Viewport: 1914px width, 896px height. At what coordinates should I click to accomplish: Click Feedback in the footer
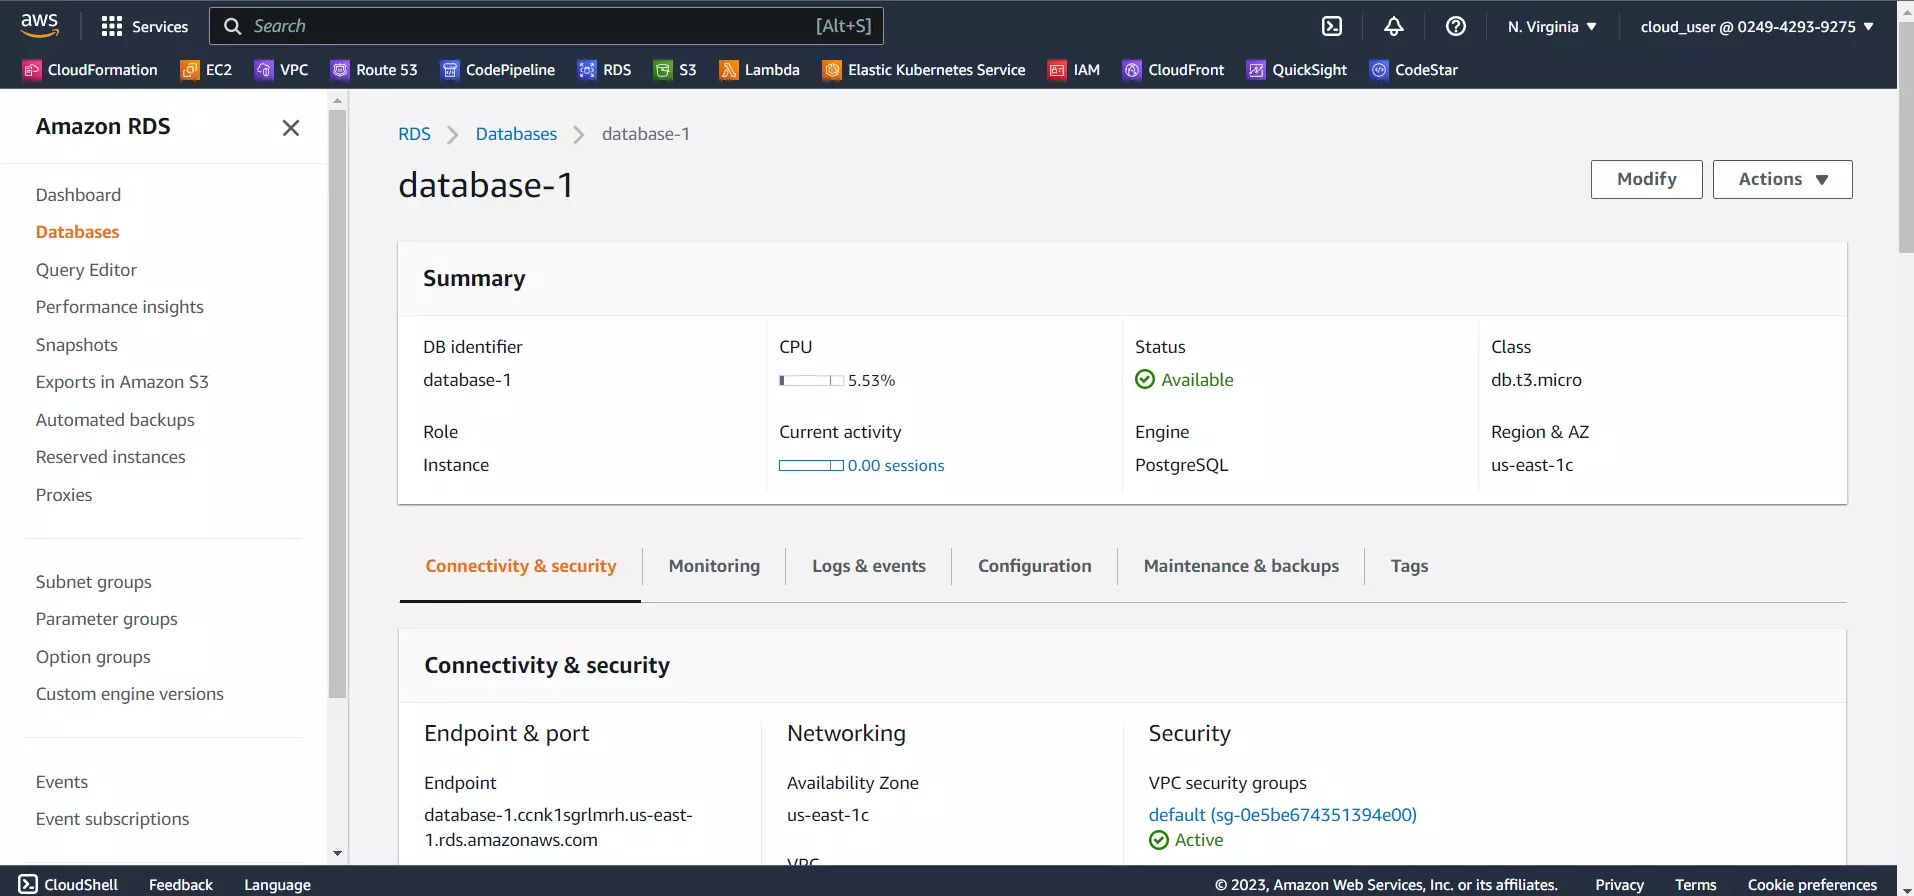tap(181, 884)
